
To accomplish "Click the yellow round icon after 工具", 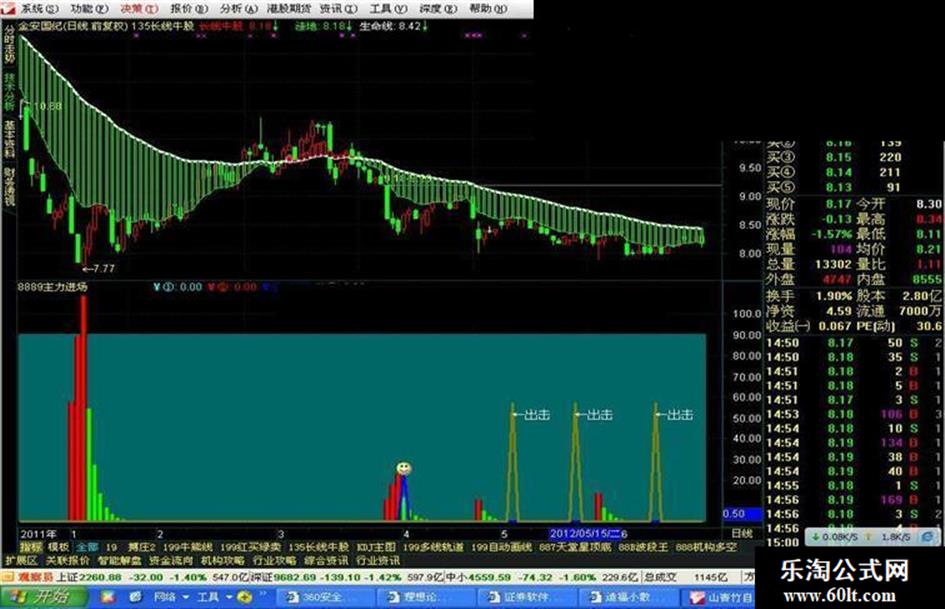I will [245, 597].
